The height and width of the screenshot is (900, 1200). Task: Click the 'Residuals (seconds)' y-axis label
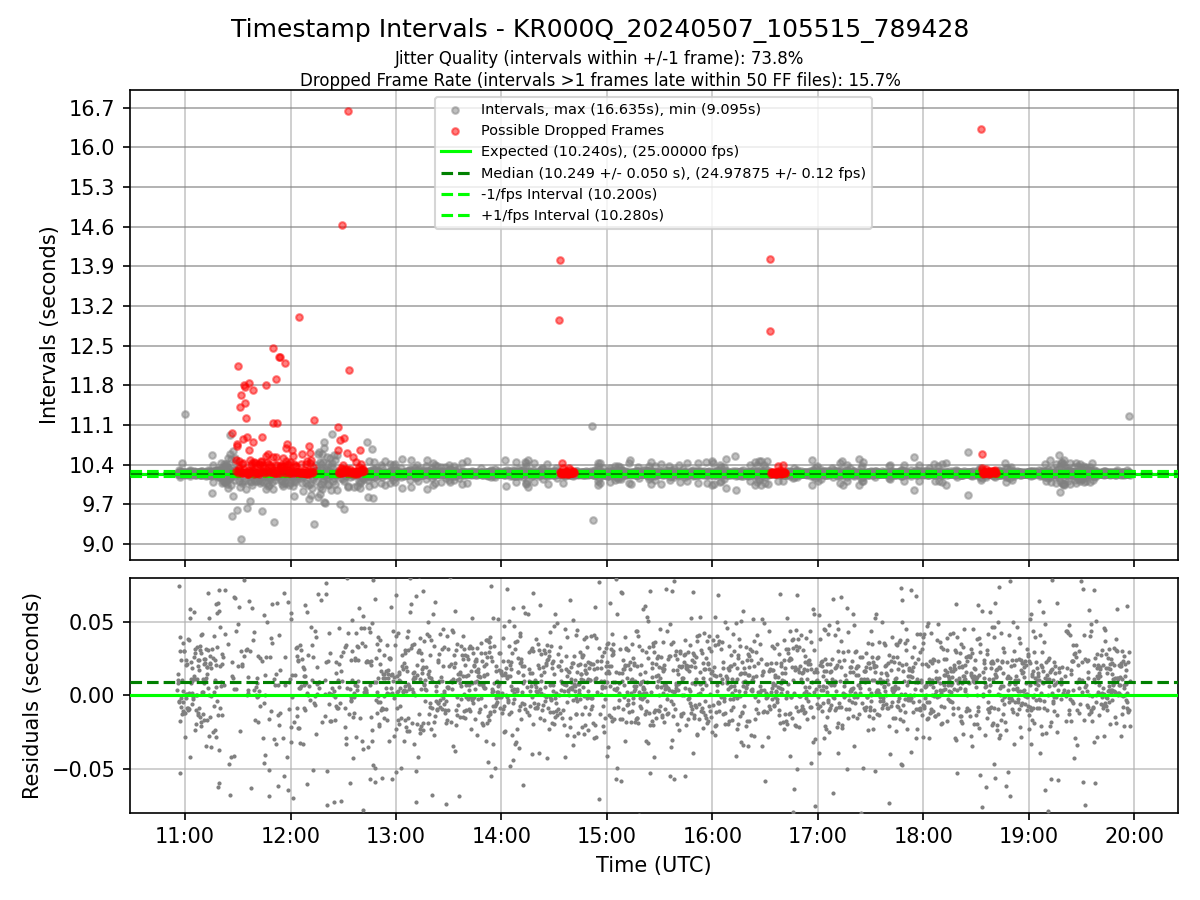pyautogui.click(x=31, y=696)
